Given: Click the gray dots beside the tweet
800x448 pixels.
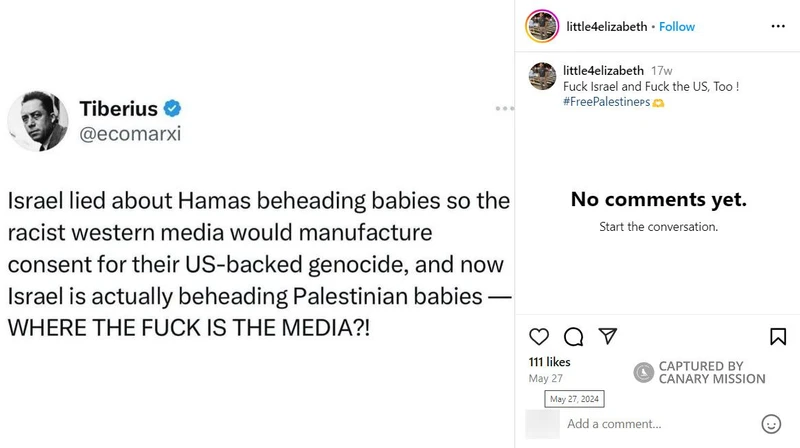Looking at the screenshot, I should click(504, 108).
